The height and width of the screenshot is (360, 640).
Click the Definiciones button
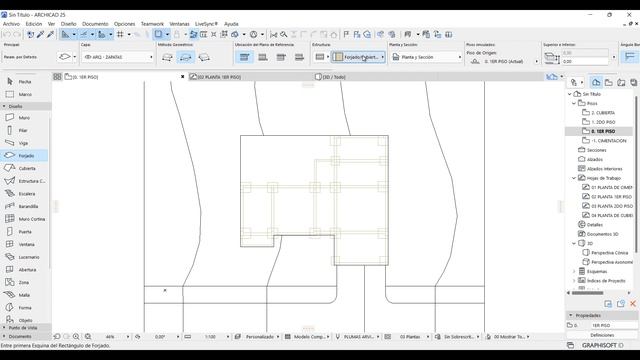(x=602, y=335)
